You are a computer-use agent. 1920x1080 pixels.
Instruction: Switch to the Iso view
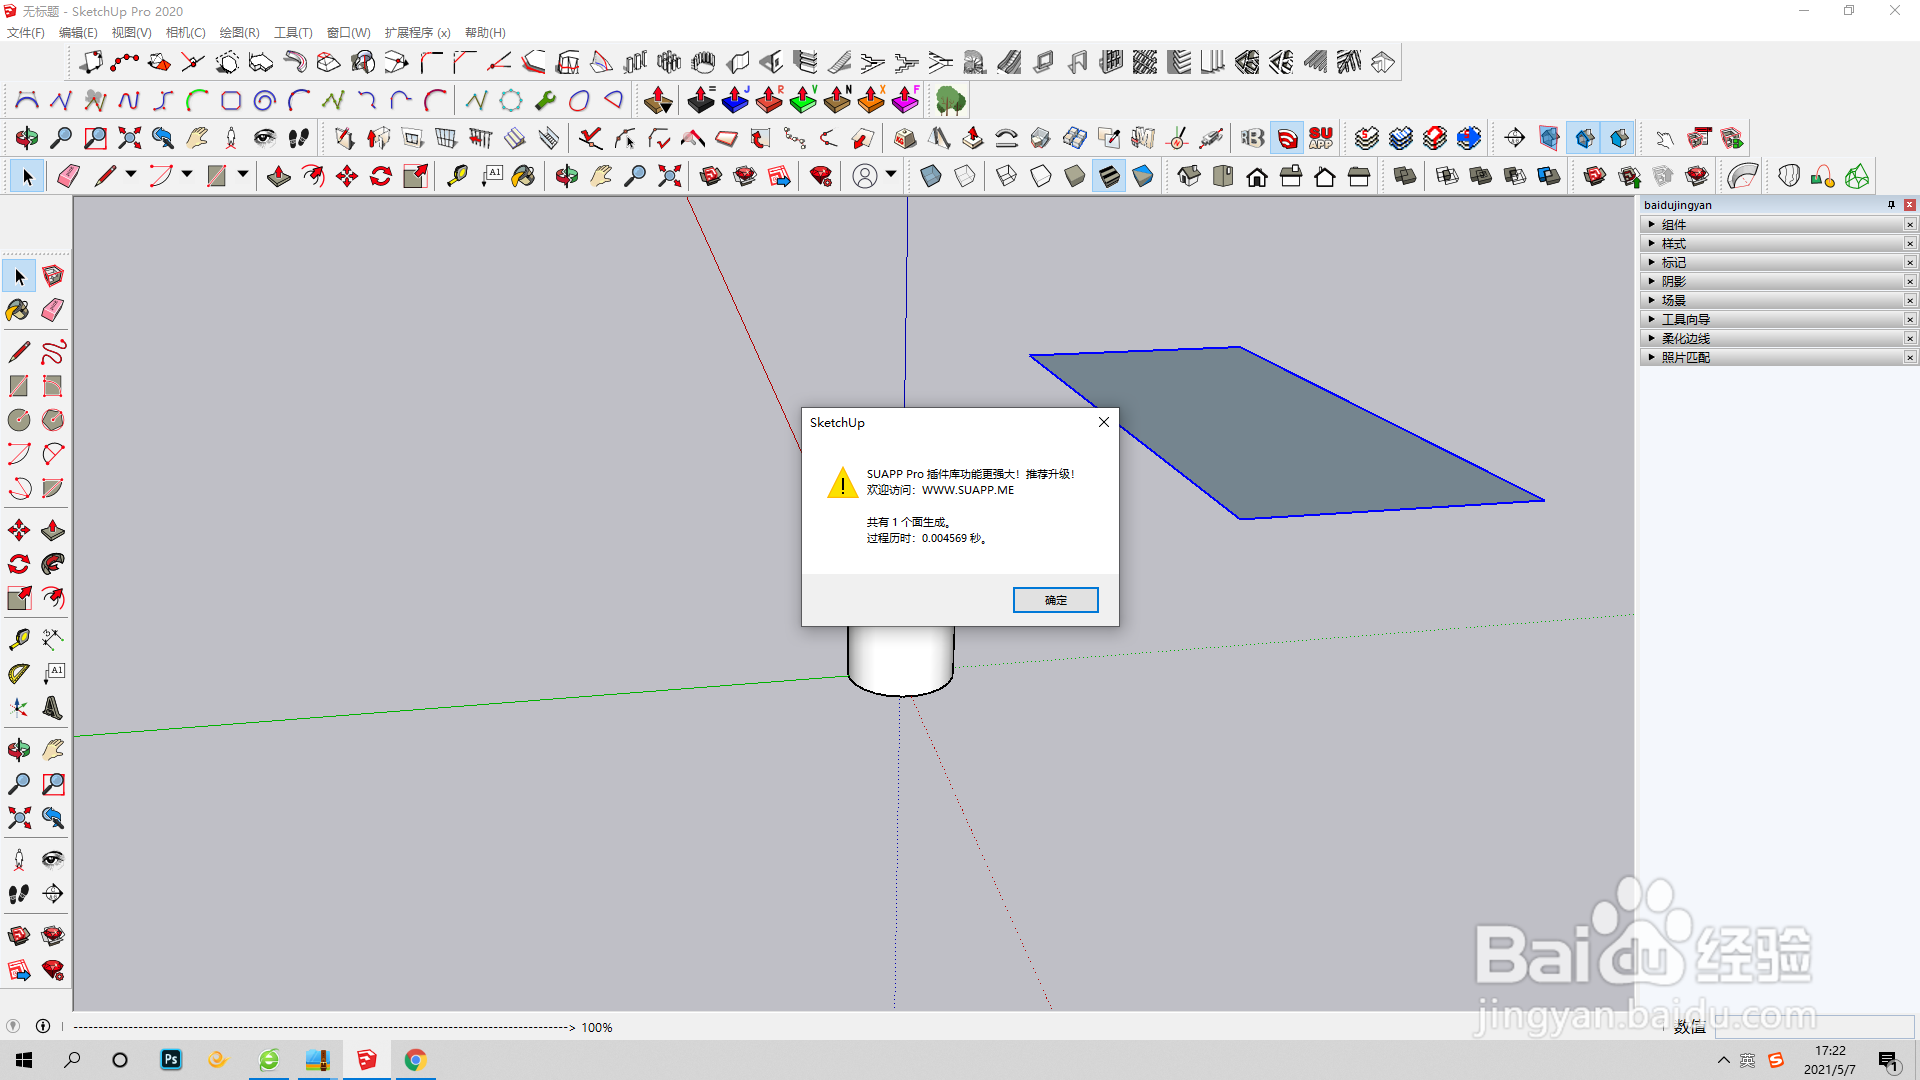tap(1189, 177)
